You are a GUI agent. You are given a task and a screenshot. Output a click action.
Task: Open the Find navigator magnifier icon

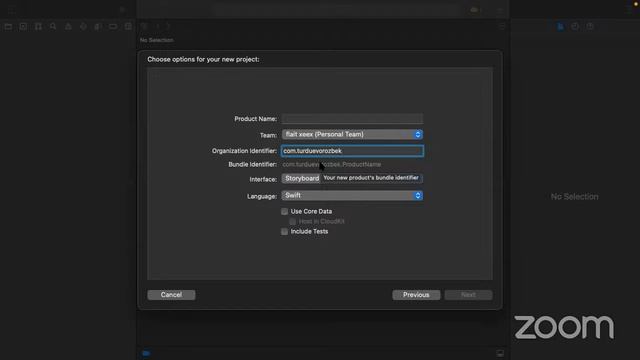[x=53, y=27]
